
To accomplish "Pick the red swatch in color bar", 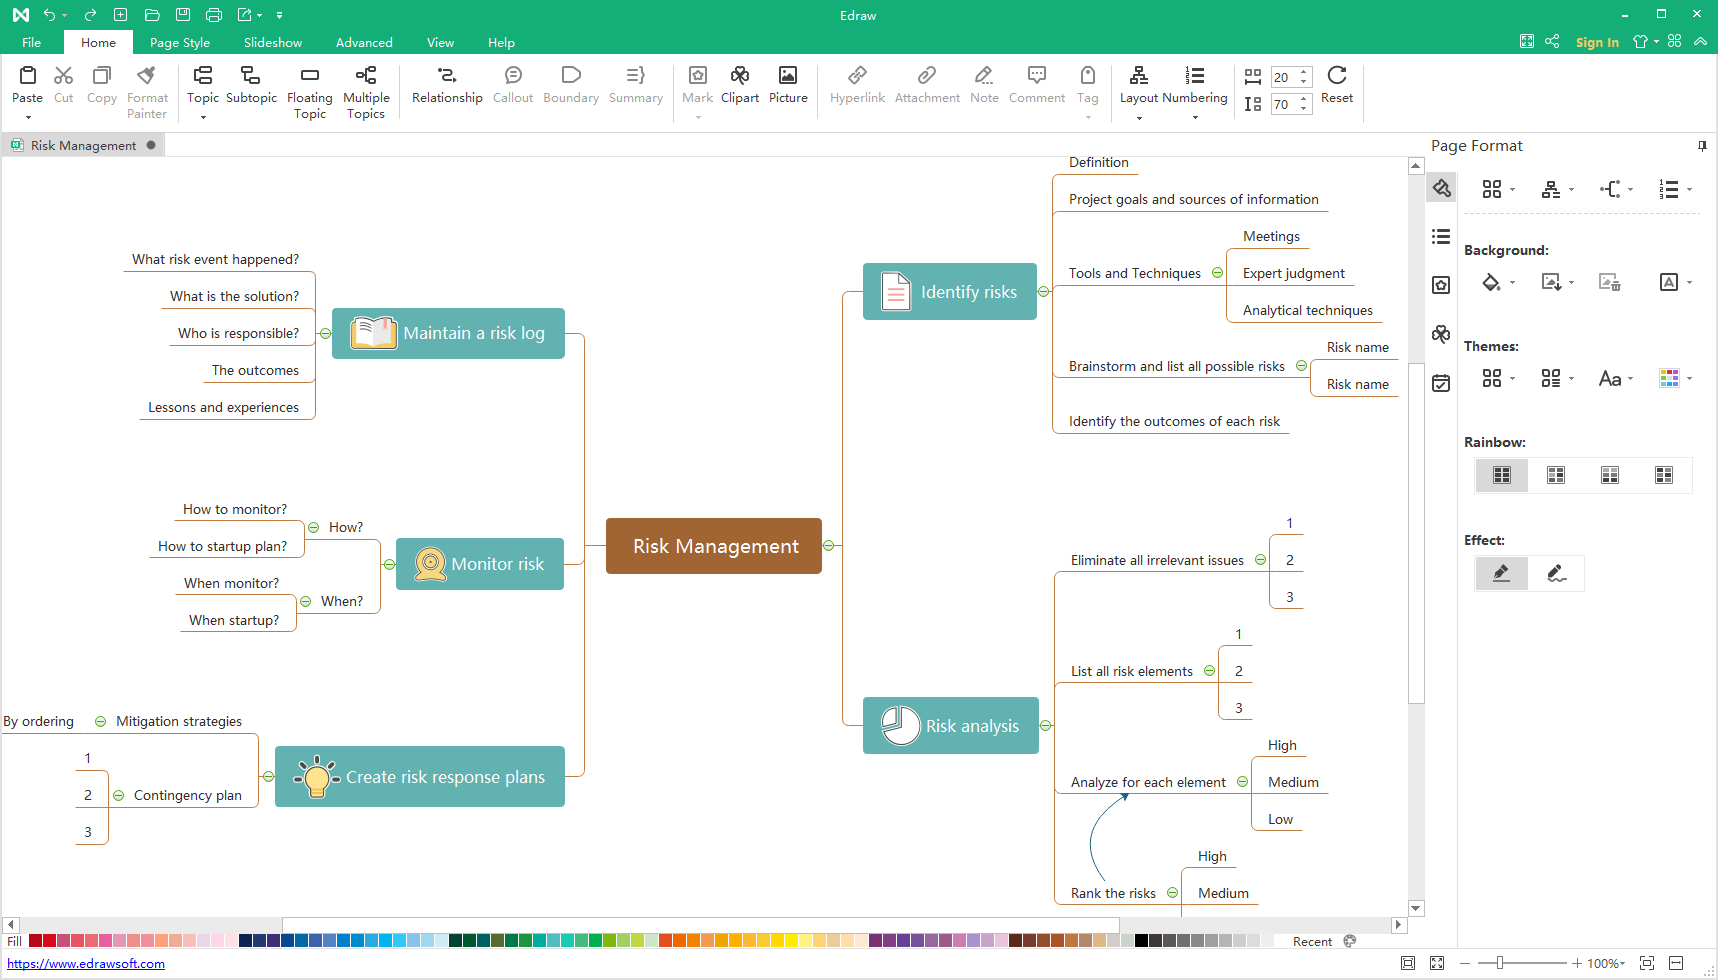I will tap(49, 941).
